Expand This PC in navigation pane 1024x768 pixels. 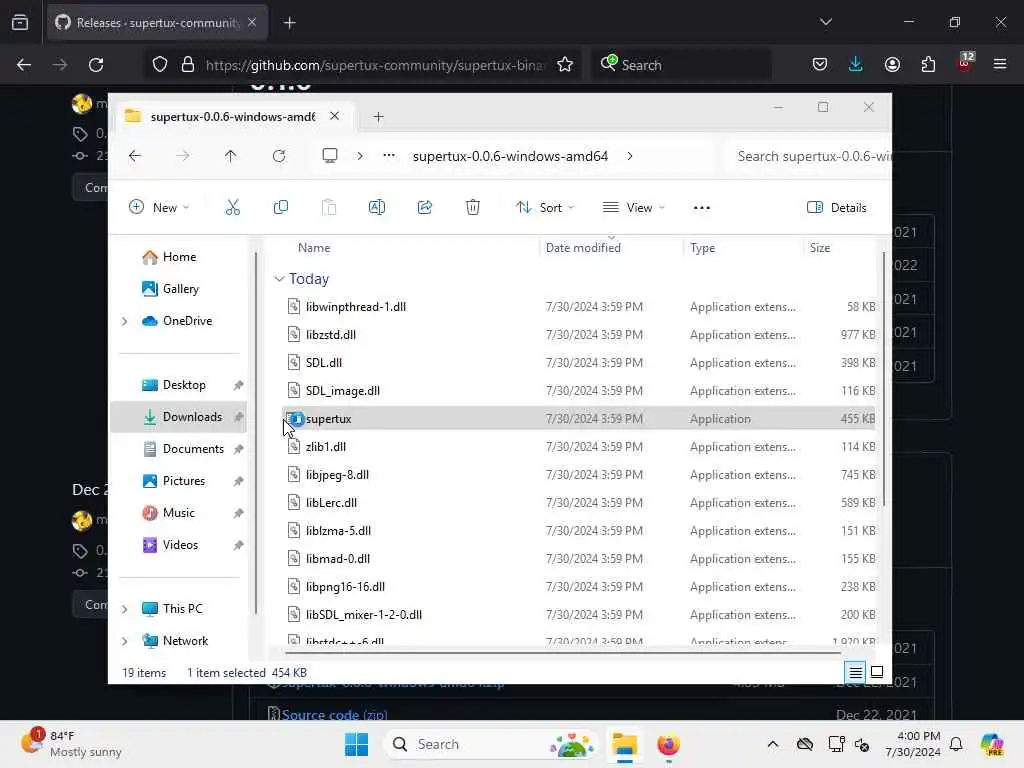point(124,609)
